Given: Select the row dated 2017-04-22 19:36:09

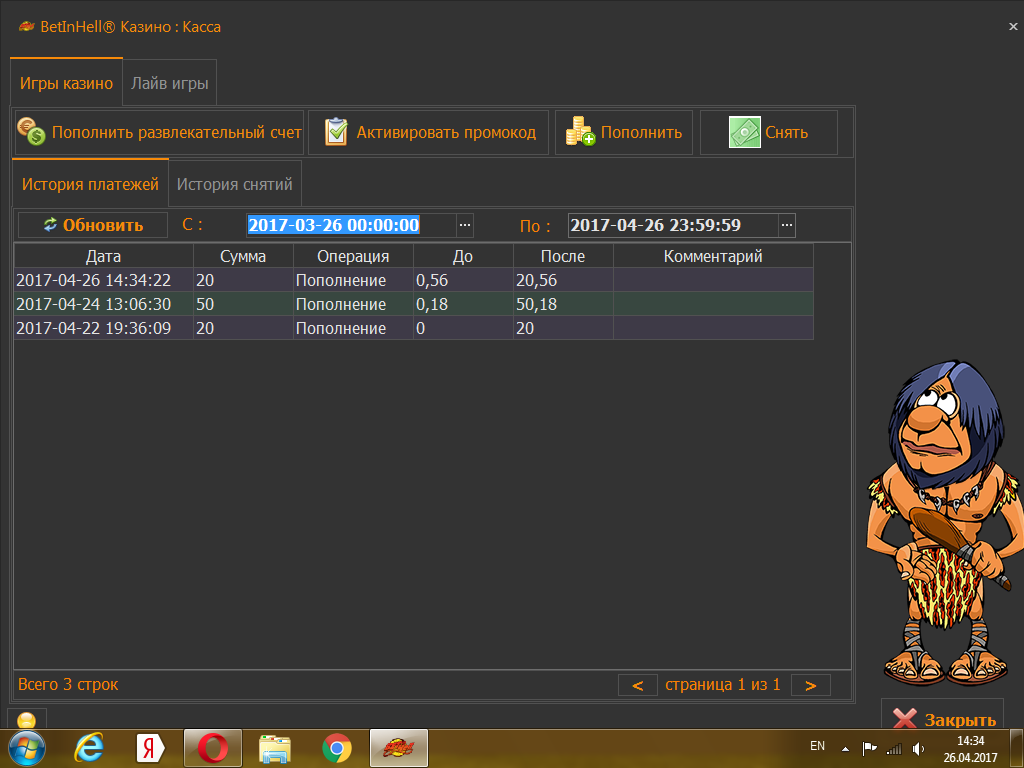Looking at the screenshot, I should tap(413, 328).
